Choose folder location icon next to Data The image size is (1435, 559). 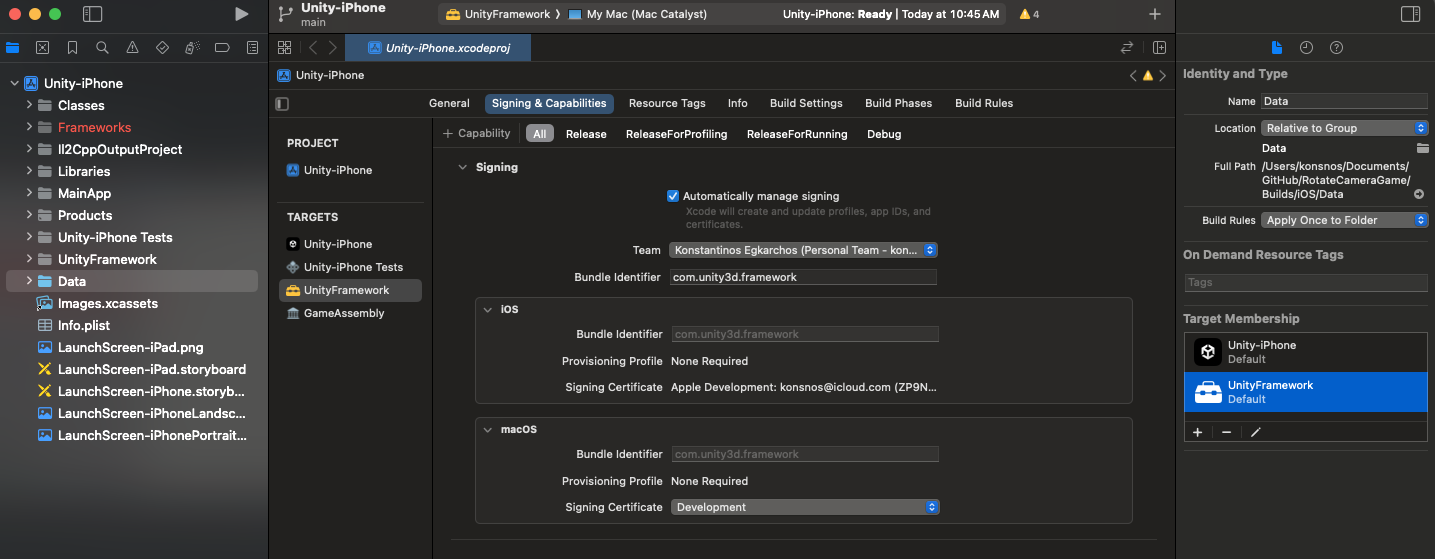pyautogui.click(x=1422, y=148)
